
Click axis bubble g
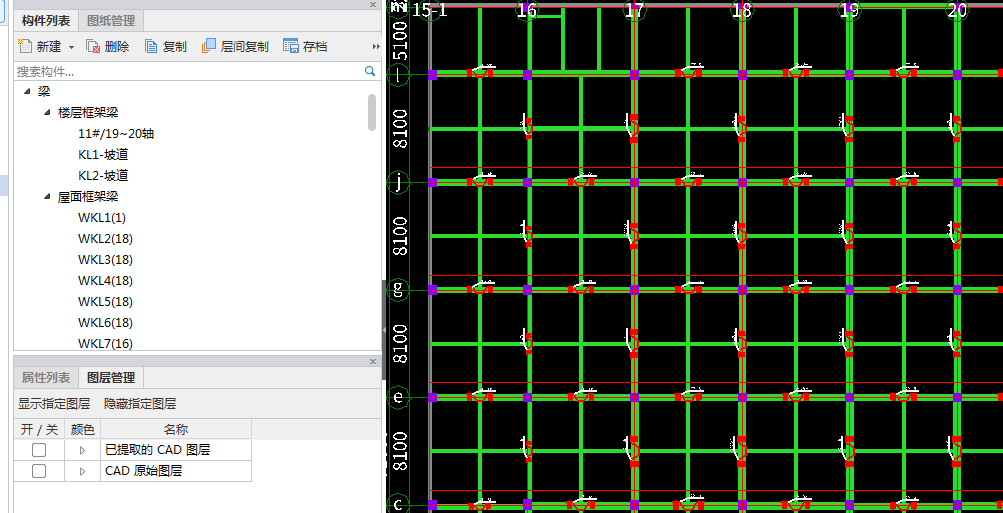399,290
